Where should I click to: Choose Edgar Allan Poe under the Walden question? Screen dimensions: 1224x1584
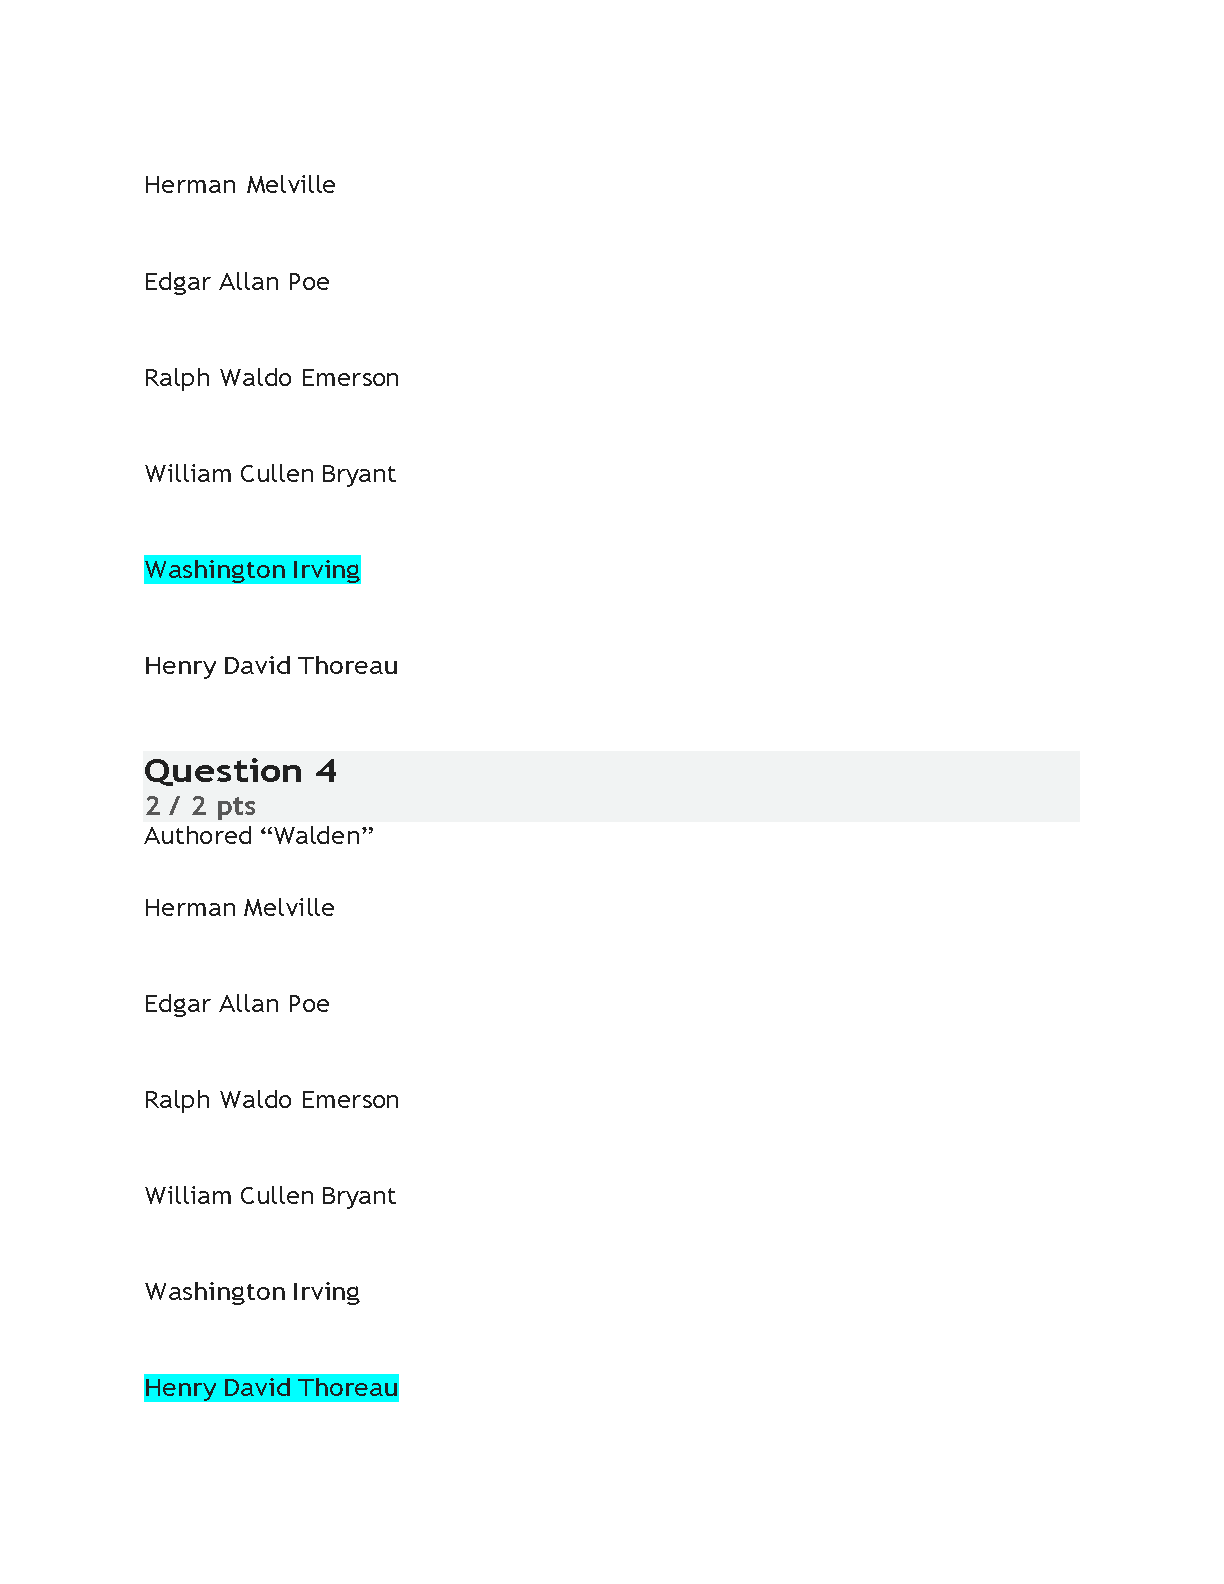[237, 1004]
